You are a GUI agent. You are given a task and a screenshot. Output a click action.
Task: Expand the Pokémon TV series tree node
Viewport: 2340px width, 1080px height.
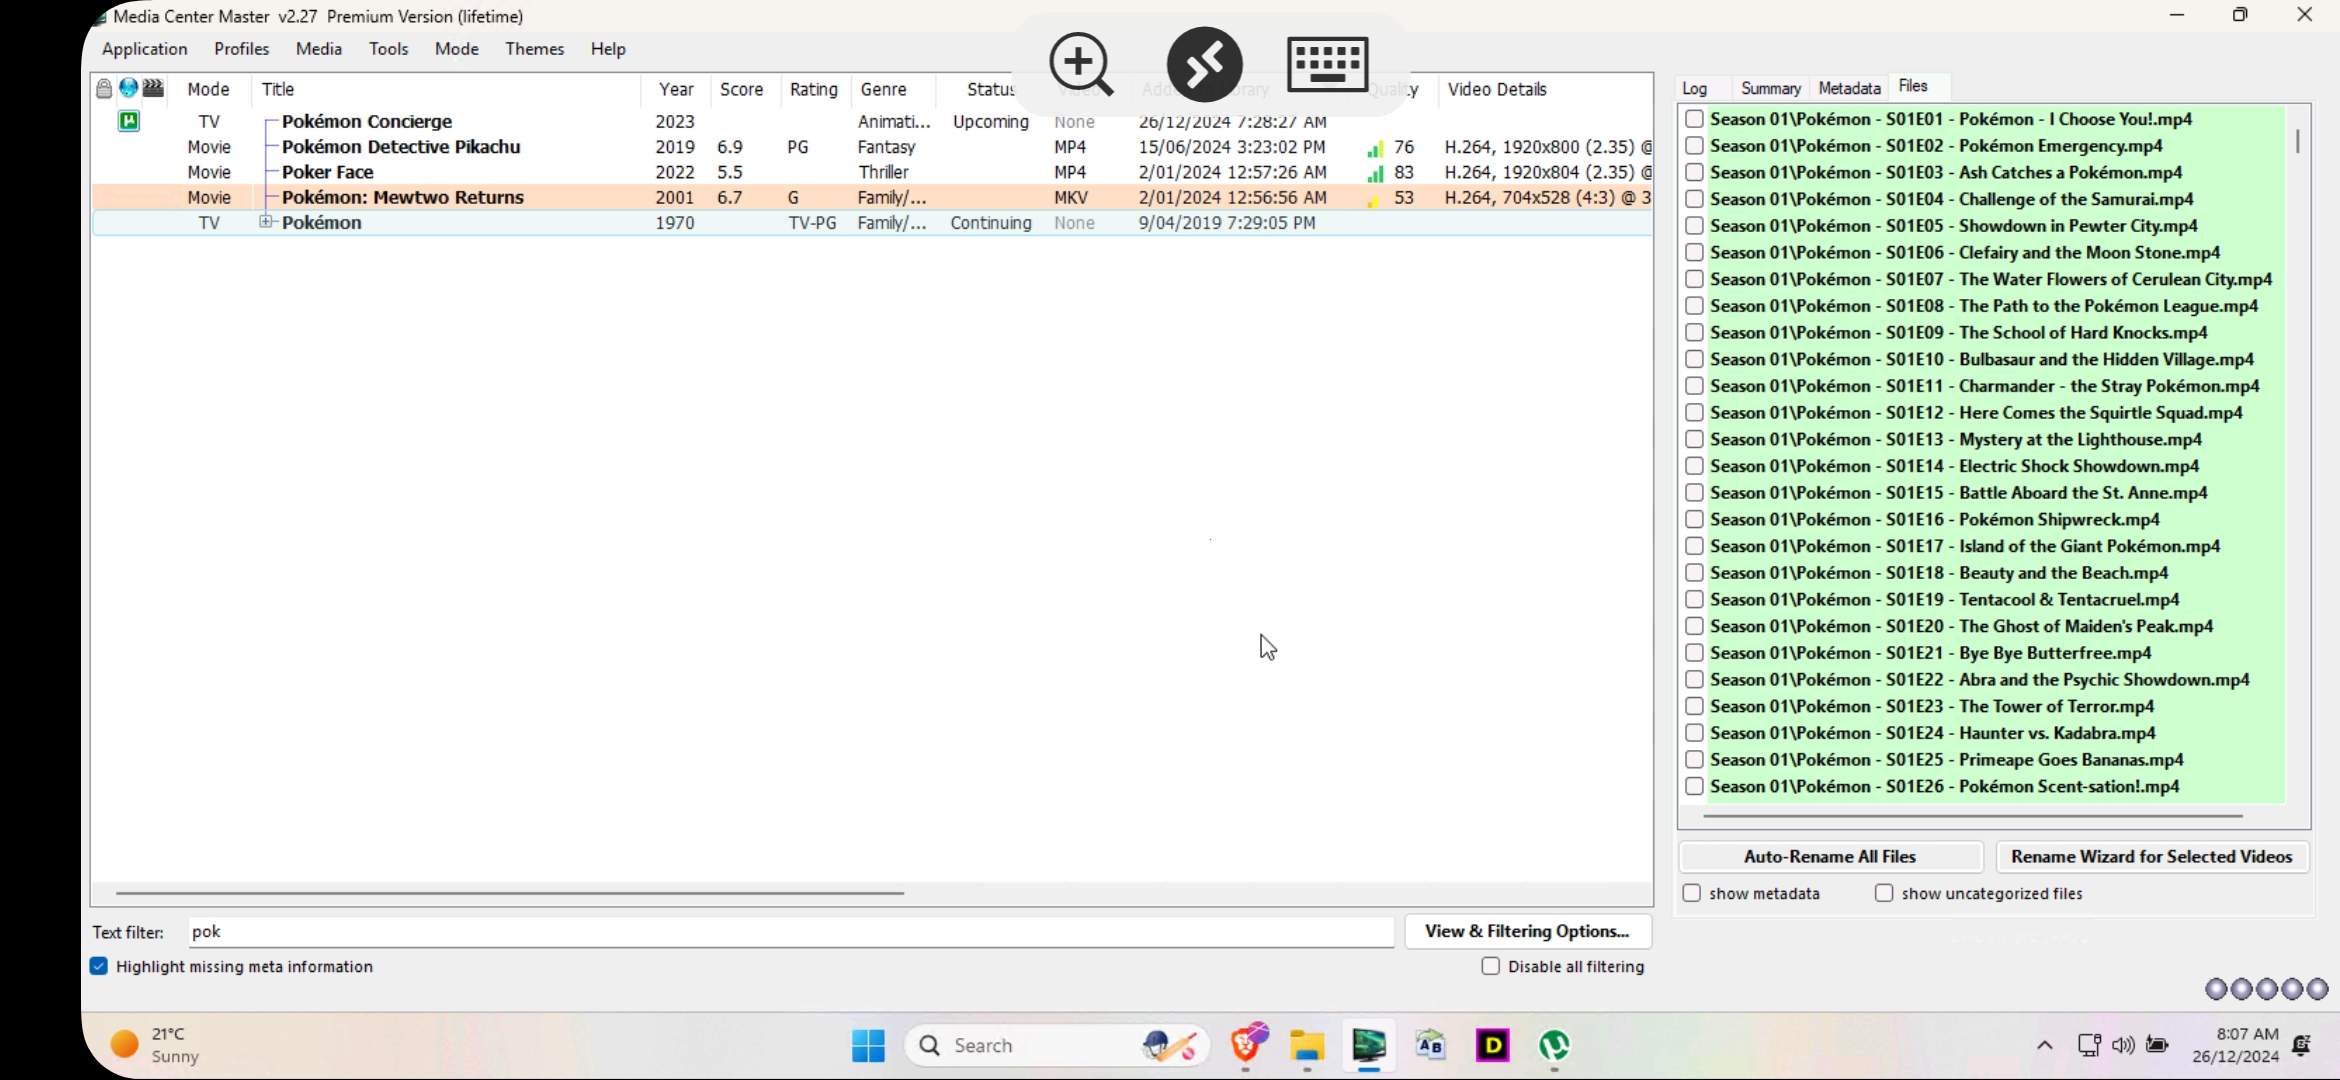click(x=266, y=222)
